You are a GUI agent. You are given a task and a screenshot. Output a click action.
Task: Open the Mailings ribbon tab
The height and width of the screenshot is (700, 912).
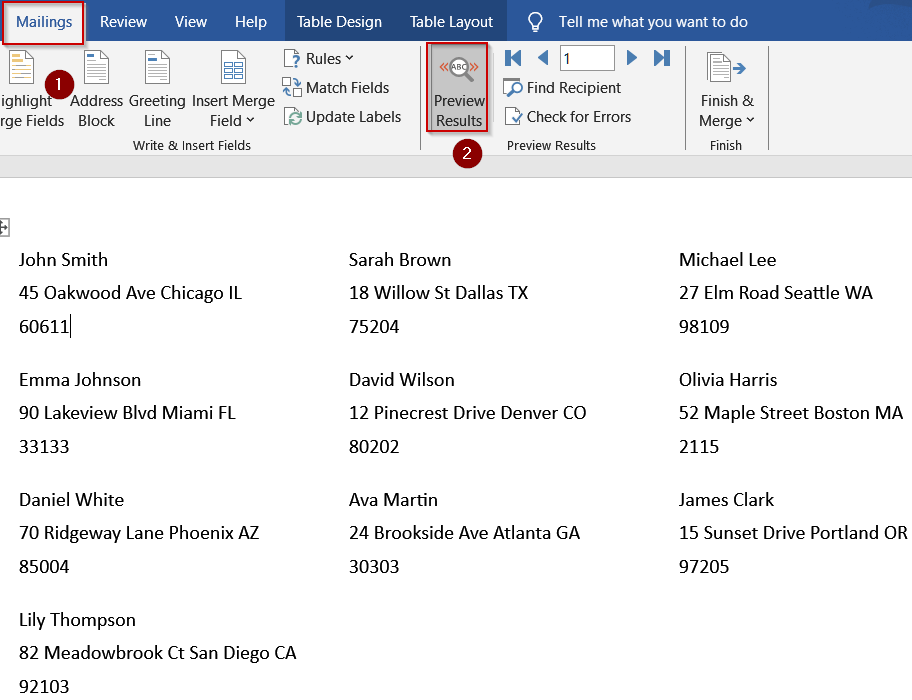pos(44,22)
